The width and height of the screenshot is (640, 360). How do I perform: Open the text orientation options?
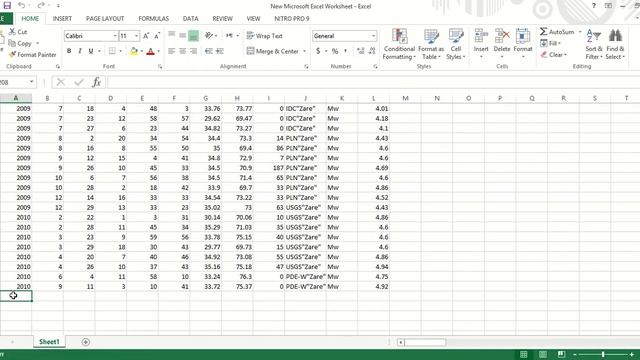(x=211, y=36)
